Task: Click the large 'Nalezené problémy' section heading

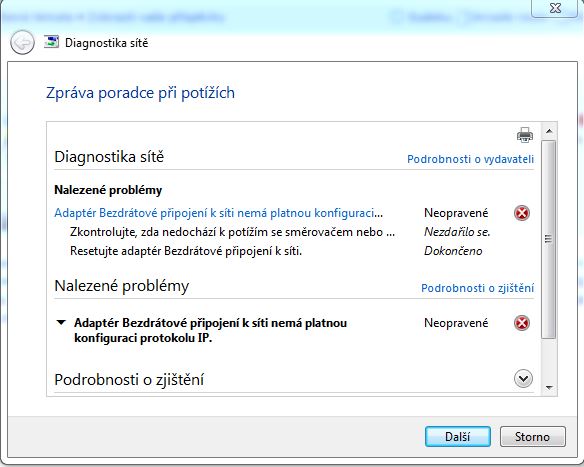Action: [122, 286]
